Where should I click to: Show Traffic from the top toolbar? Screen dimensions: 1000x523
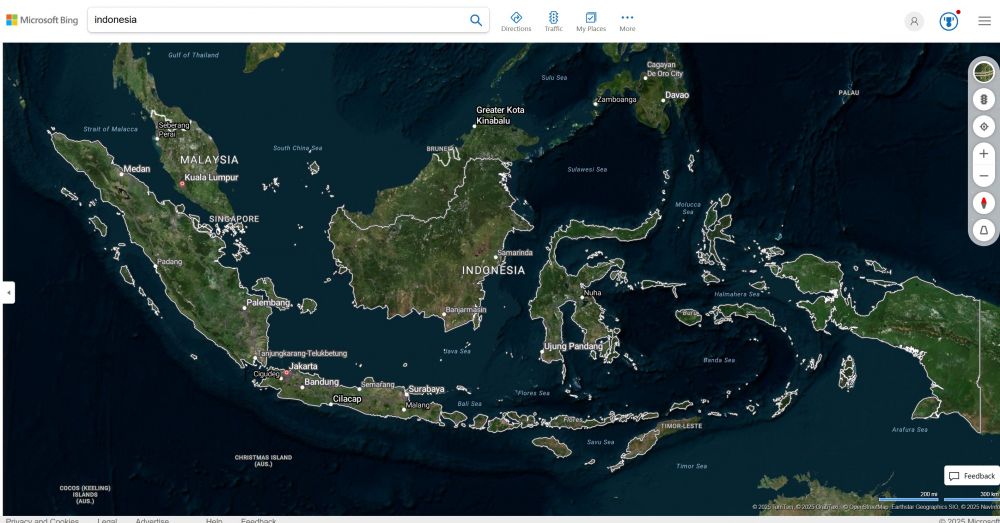point(554,21)
